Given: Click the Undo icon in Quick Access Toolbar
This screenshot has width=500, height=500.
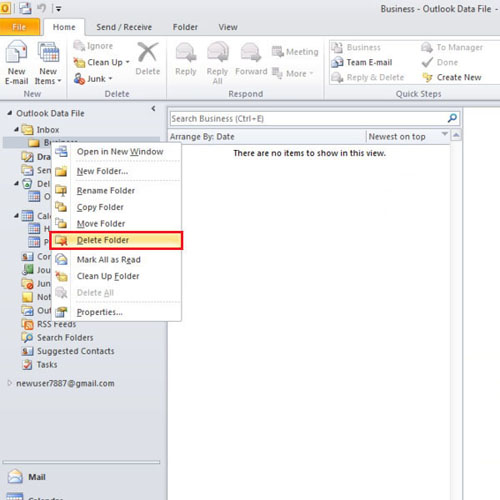Looking at the screenshot, I should tap(42, 8).
